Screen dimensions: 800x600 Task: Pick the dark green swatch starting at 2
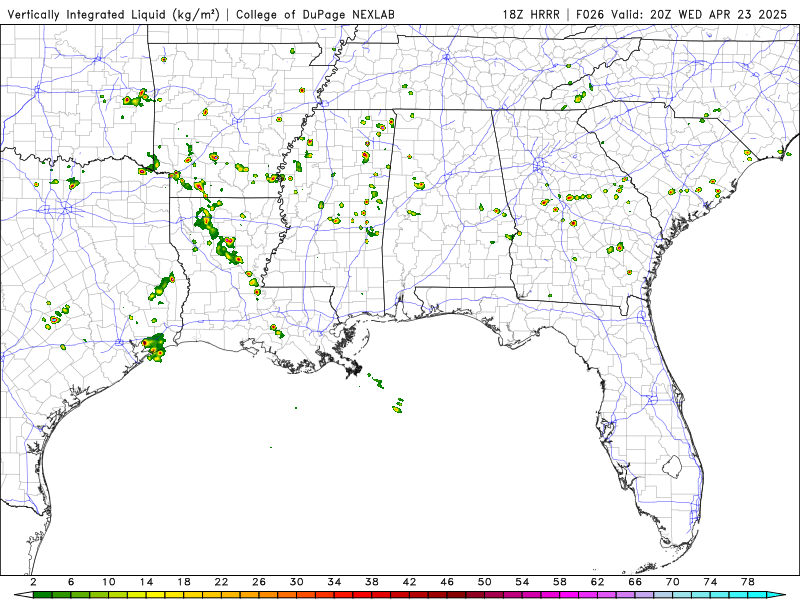43,595
